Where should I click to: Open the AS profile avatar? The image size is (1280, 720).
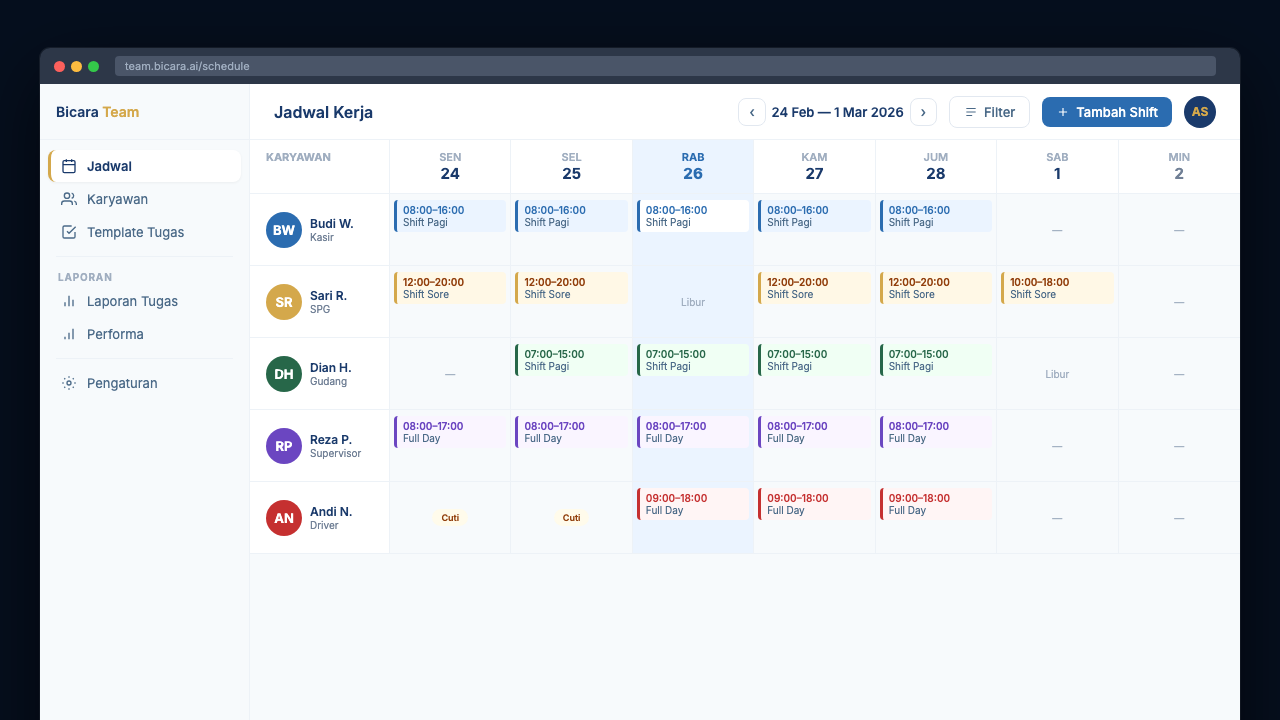1199,112
